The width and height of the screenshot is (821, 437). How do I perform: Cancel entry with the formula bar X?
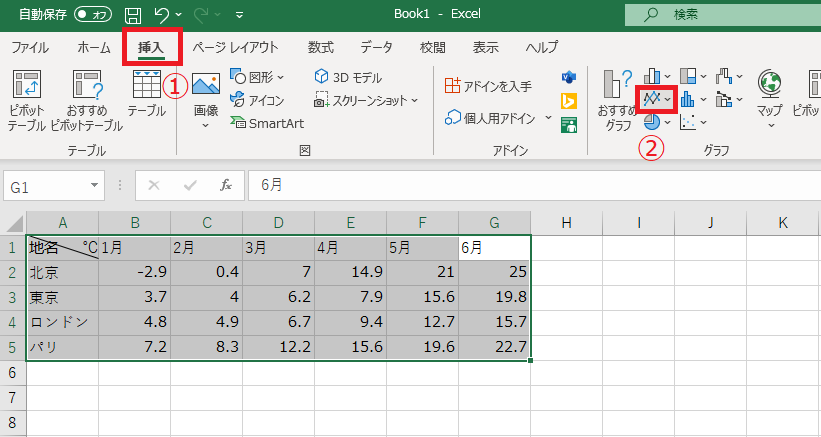(154, 185)
